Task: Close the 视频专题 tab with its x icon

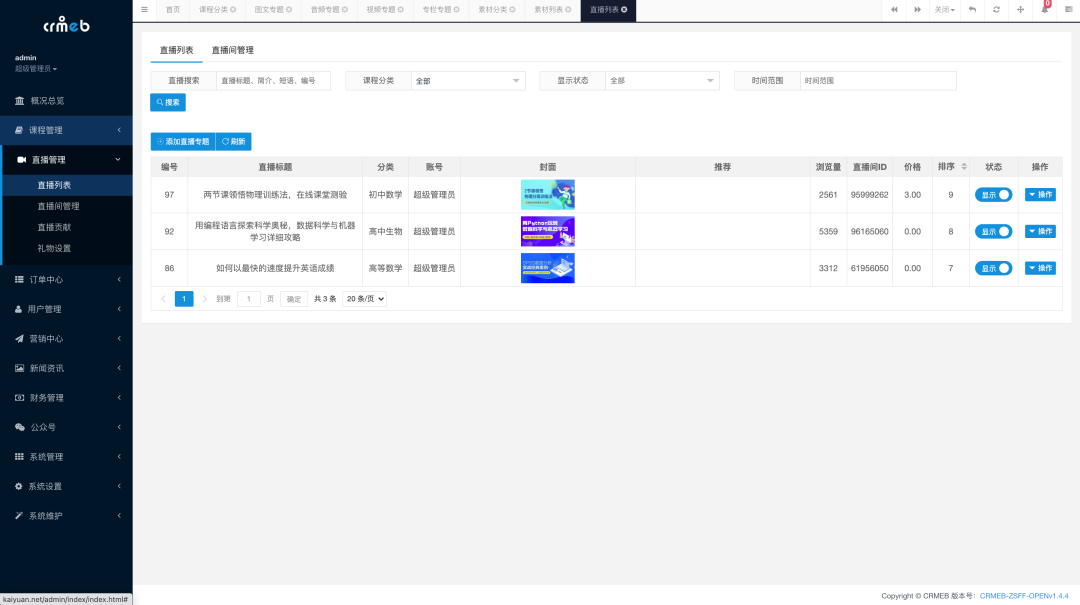Action: pyautogui.click(x=400, y=10)
